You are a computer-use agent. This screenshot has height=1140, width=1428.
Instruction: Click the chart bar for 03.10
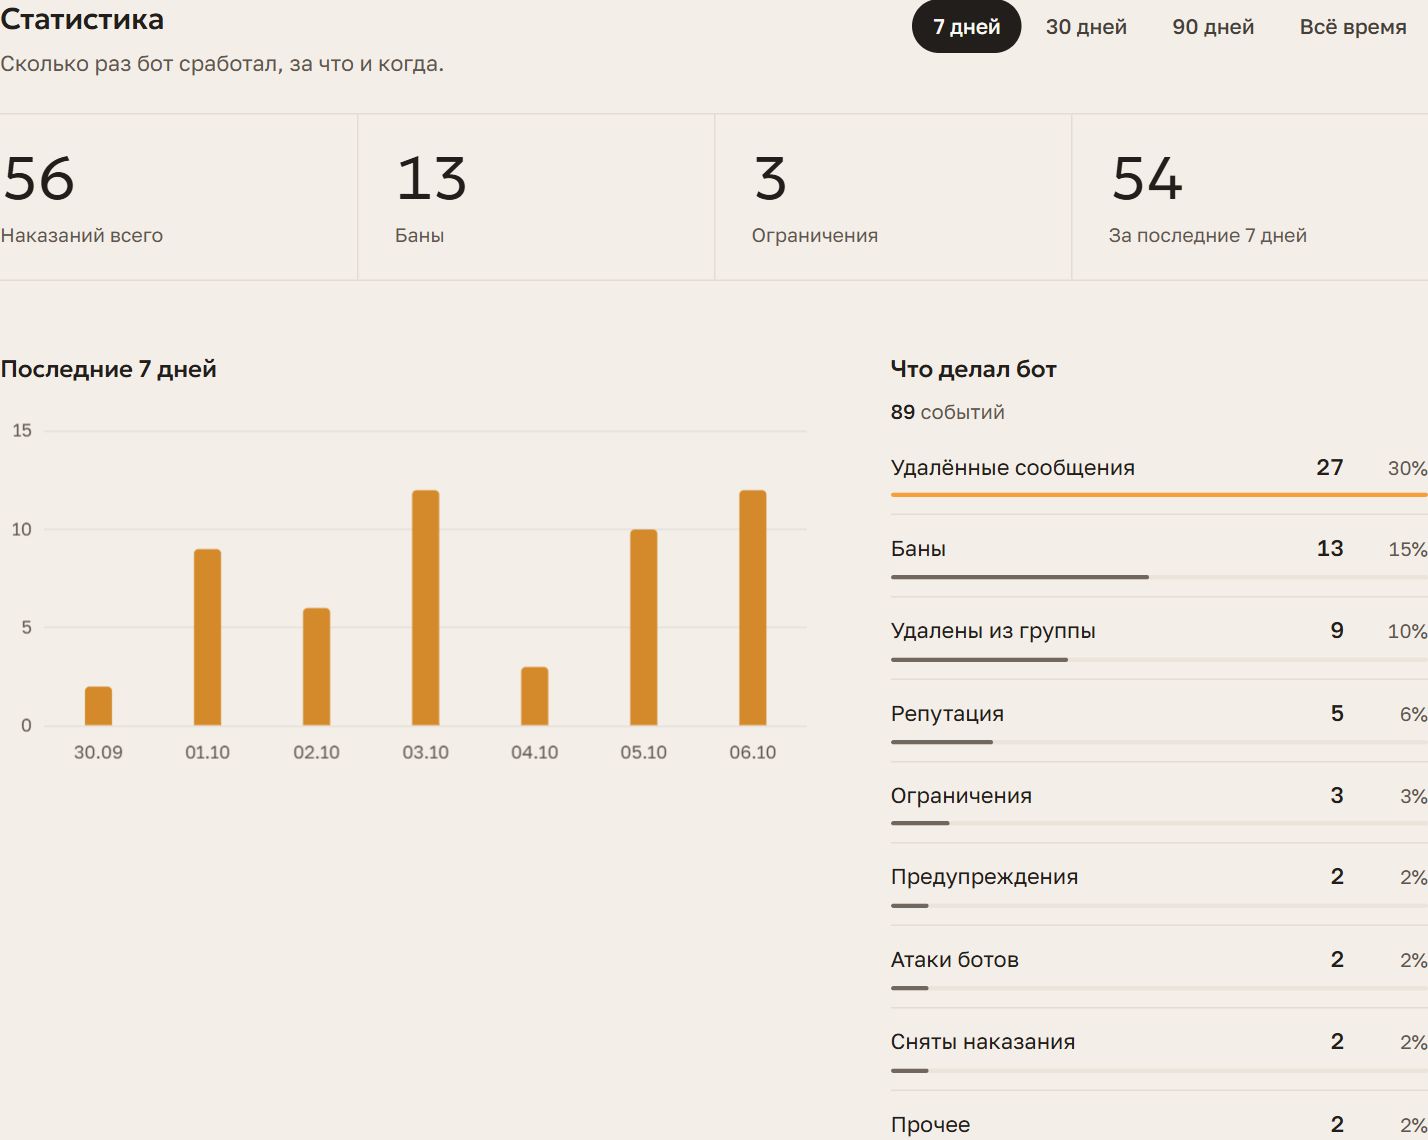tap(425, 608)
